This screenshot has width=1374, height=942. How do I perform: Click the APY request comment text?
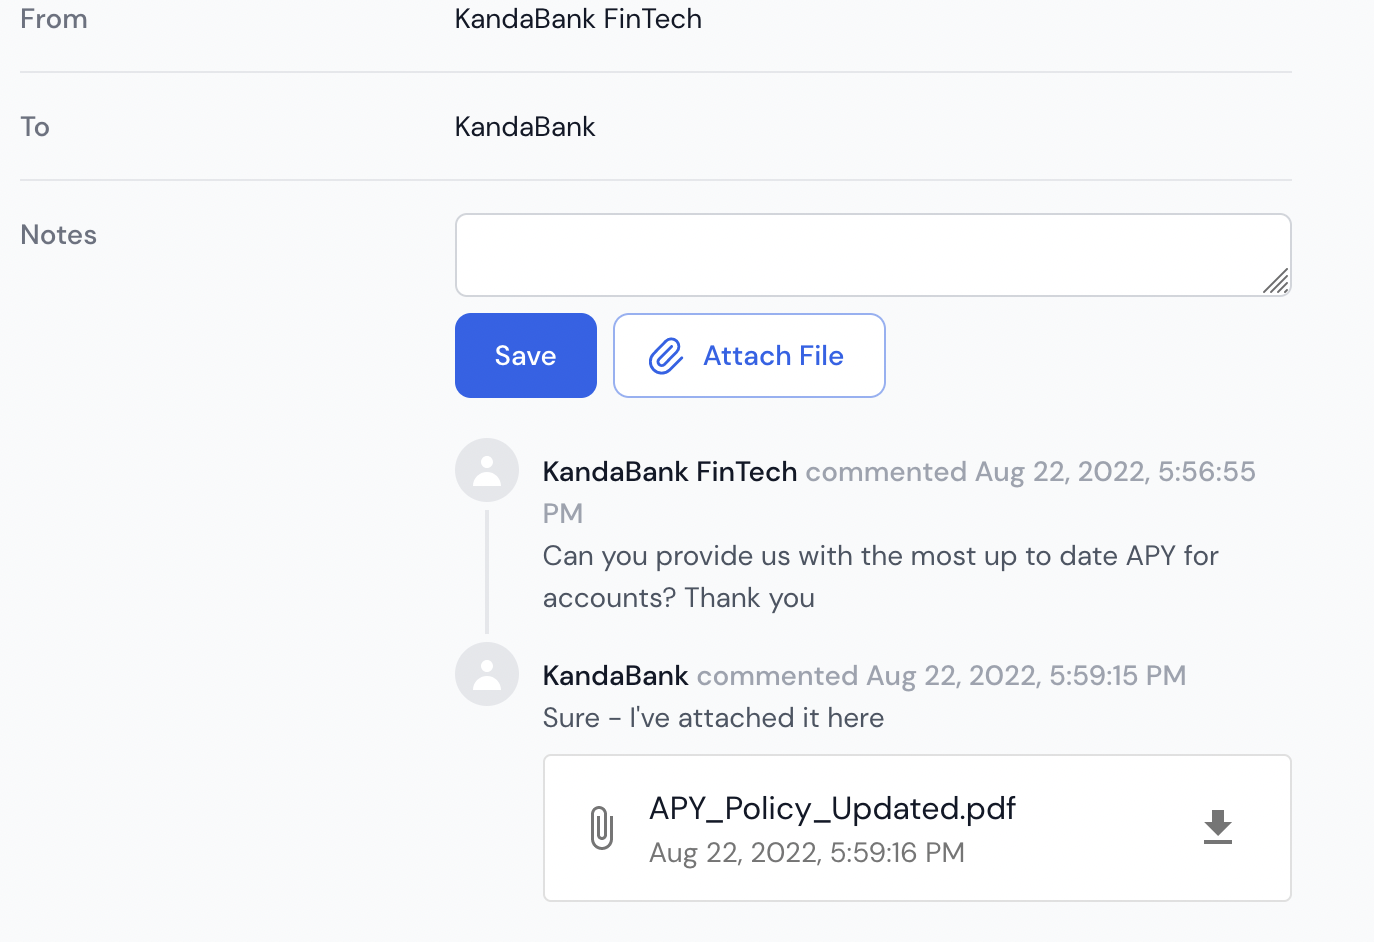coord(880,576)
